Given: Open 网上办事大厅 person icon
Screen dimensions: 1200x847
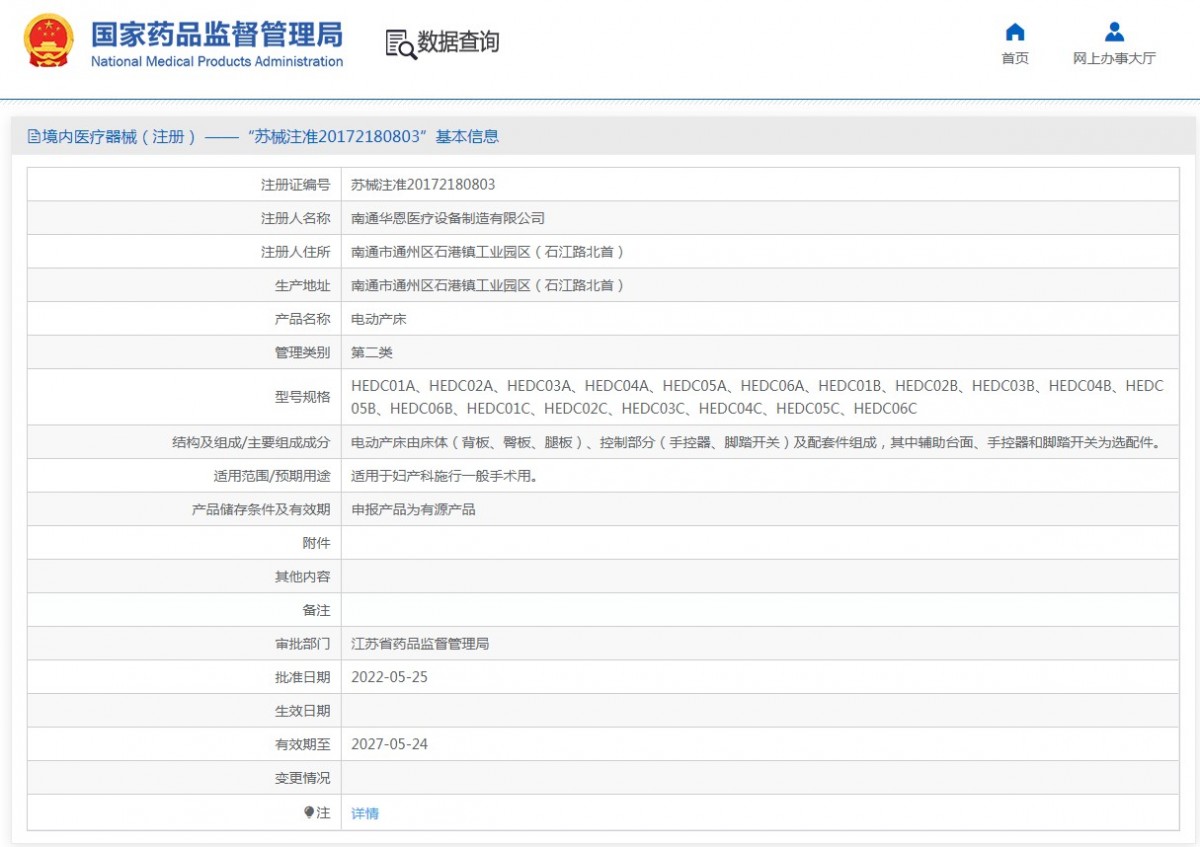Looking at the screenshot, I should (1114, 32).
